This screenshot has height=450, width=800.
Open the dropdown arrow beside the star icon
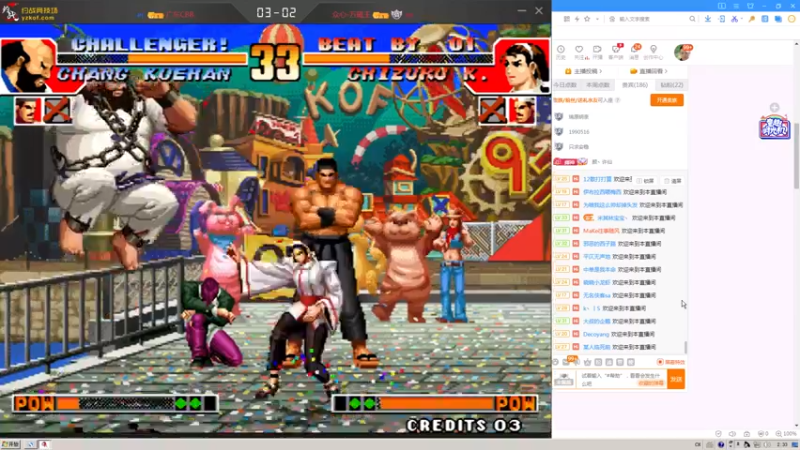click(x=597, y=19)
